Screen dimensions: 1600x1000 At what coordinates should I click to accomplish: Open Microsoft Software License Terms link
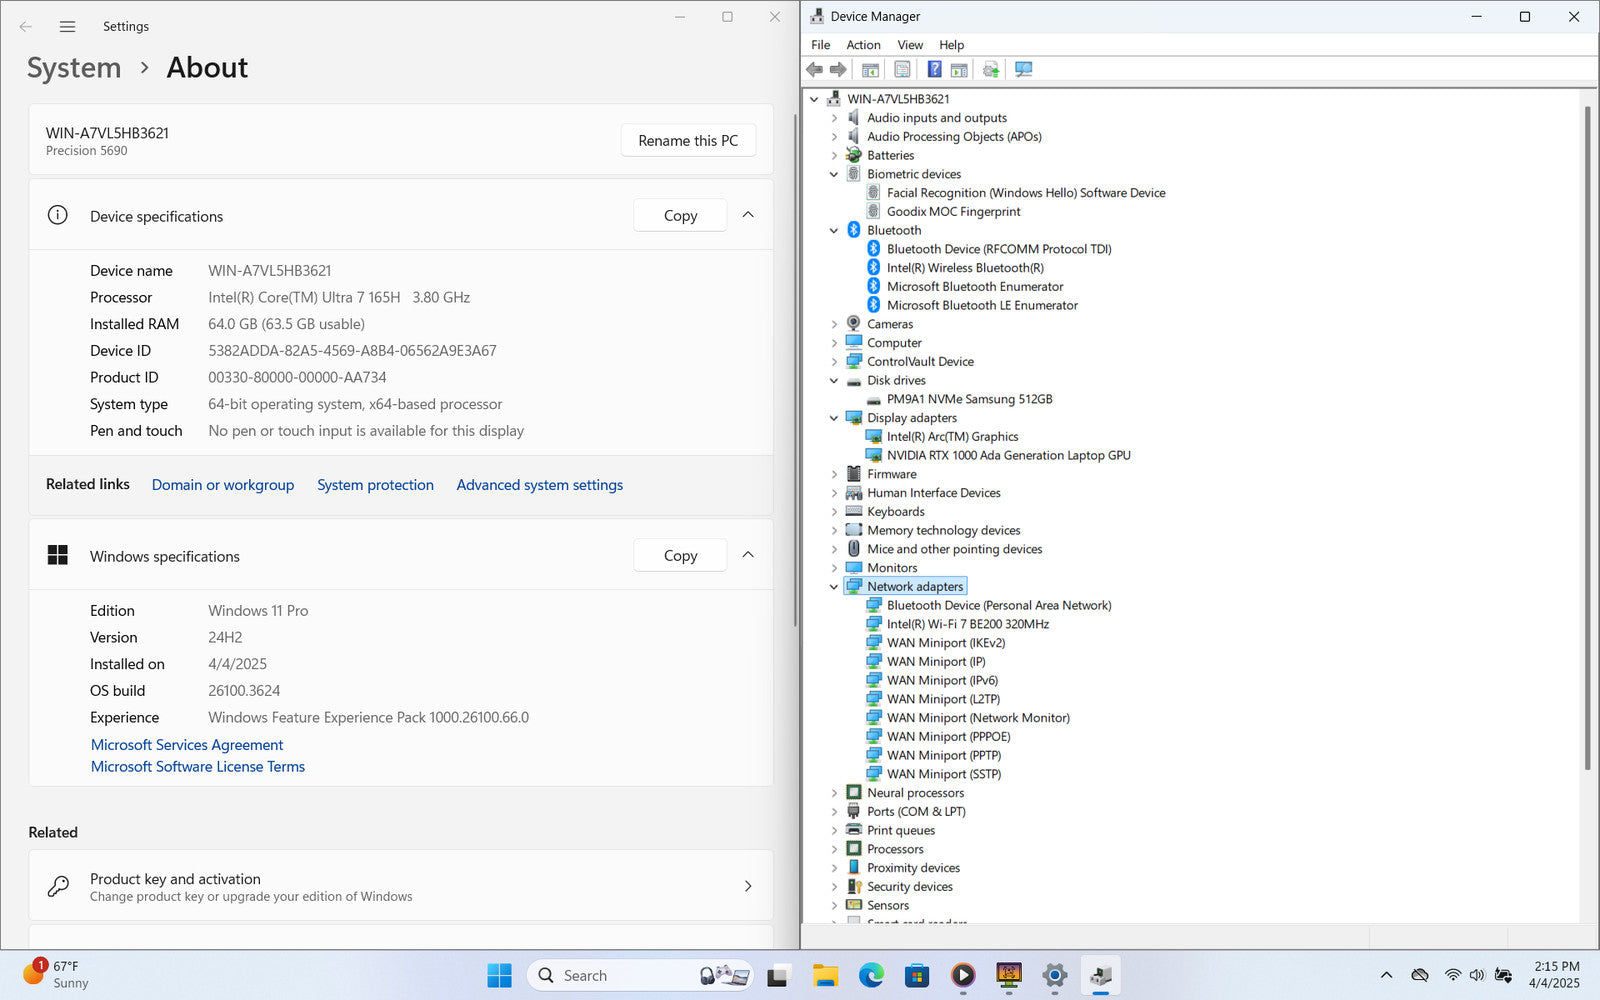tap(198, 767)
